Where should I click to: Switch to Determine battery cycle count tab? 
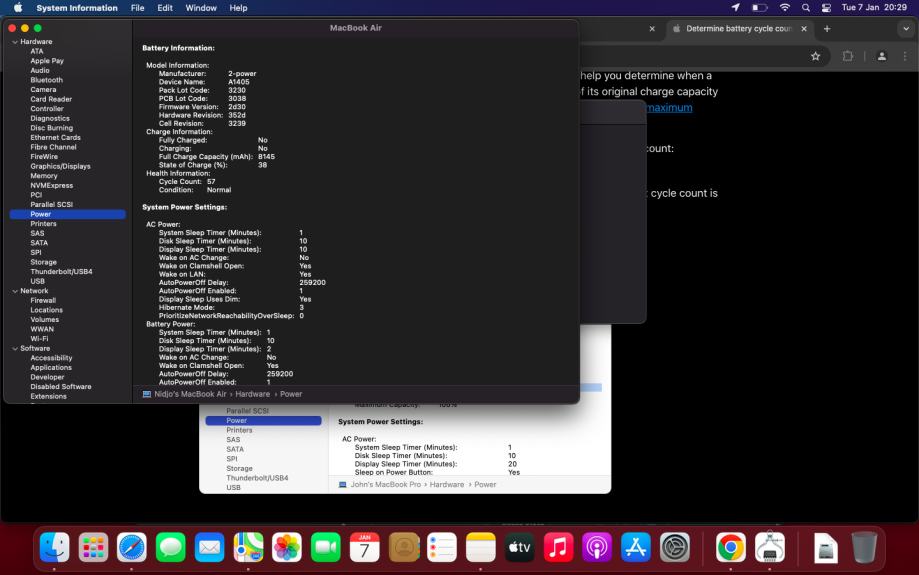coord(738,29)
